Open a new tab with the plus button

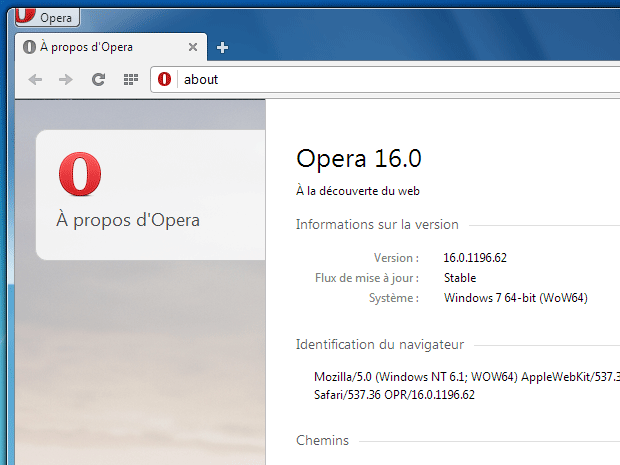click(222, 47)
